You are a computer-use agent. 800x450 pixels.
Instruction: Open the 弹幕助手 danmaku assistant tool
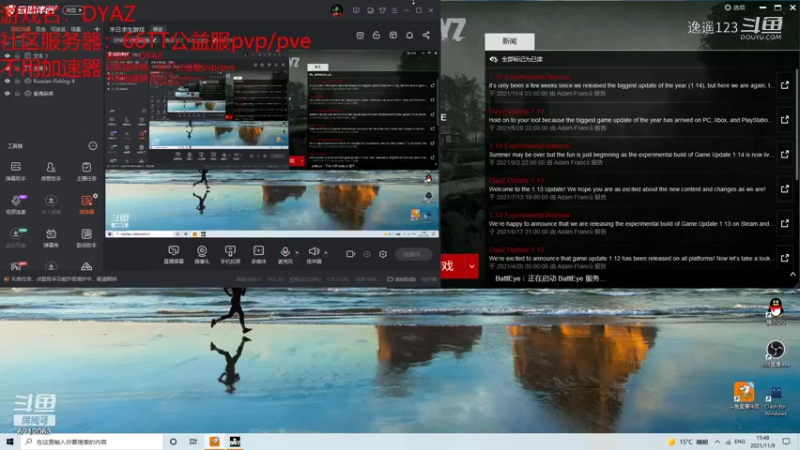tap(16, 171)
